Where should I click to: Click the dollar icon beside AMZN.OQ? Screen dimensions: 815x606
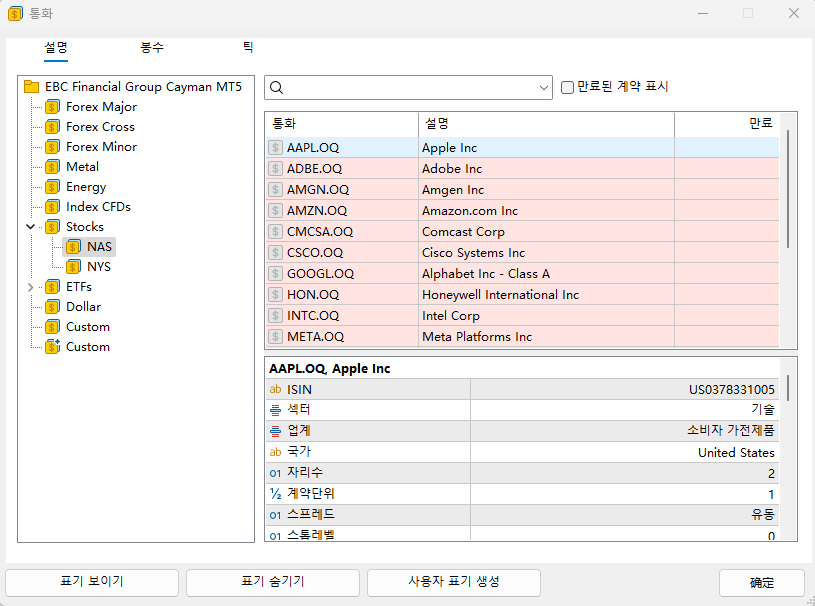[x=275, y=210]
